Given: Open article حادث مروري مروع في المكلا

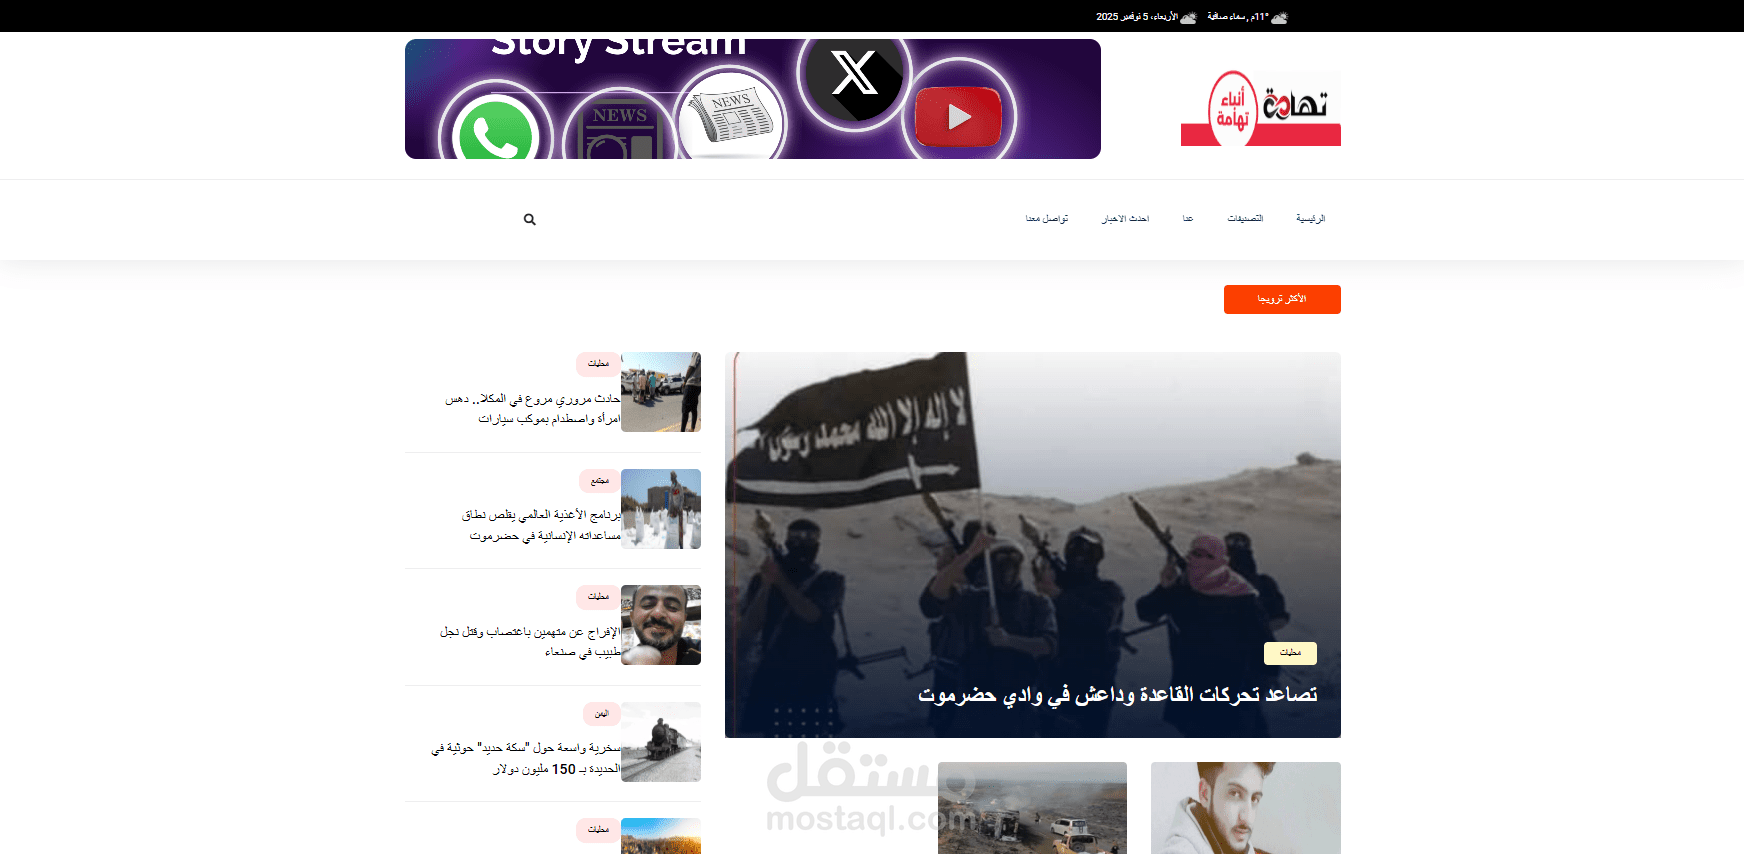Looking at the screenshot, I should tap(533, 409).
